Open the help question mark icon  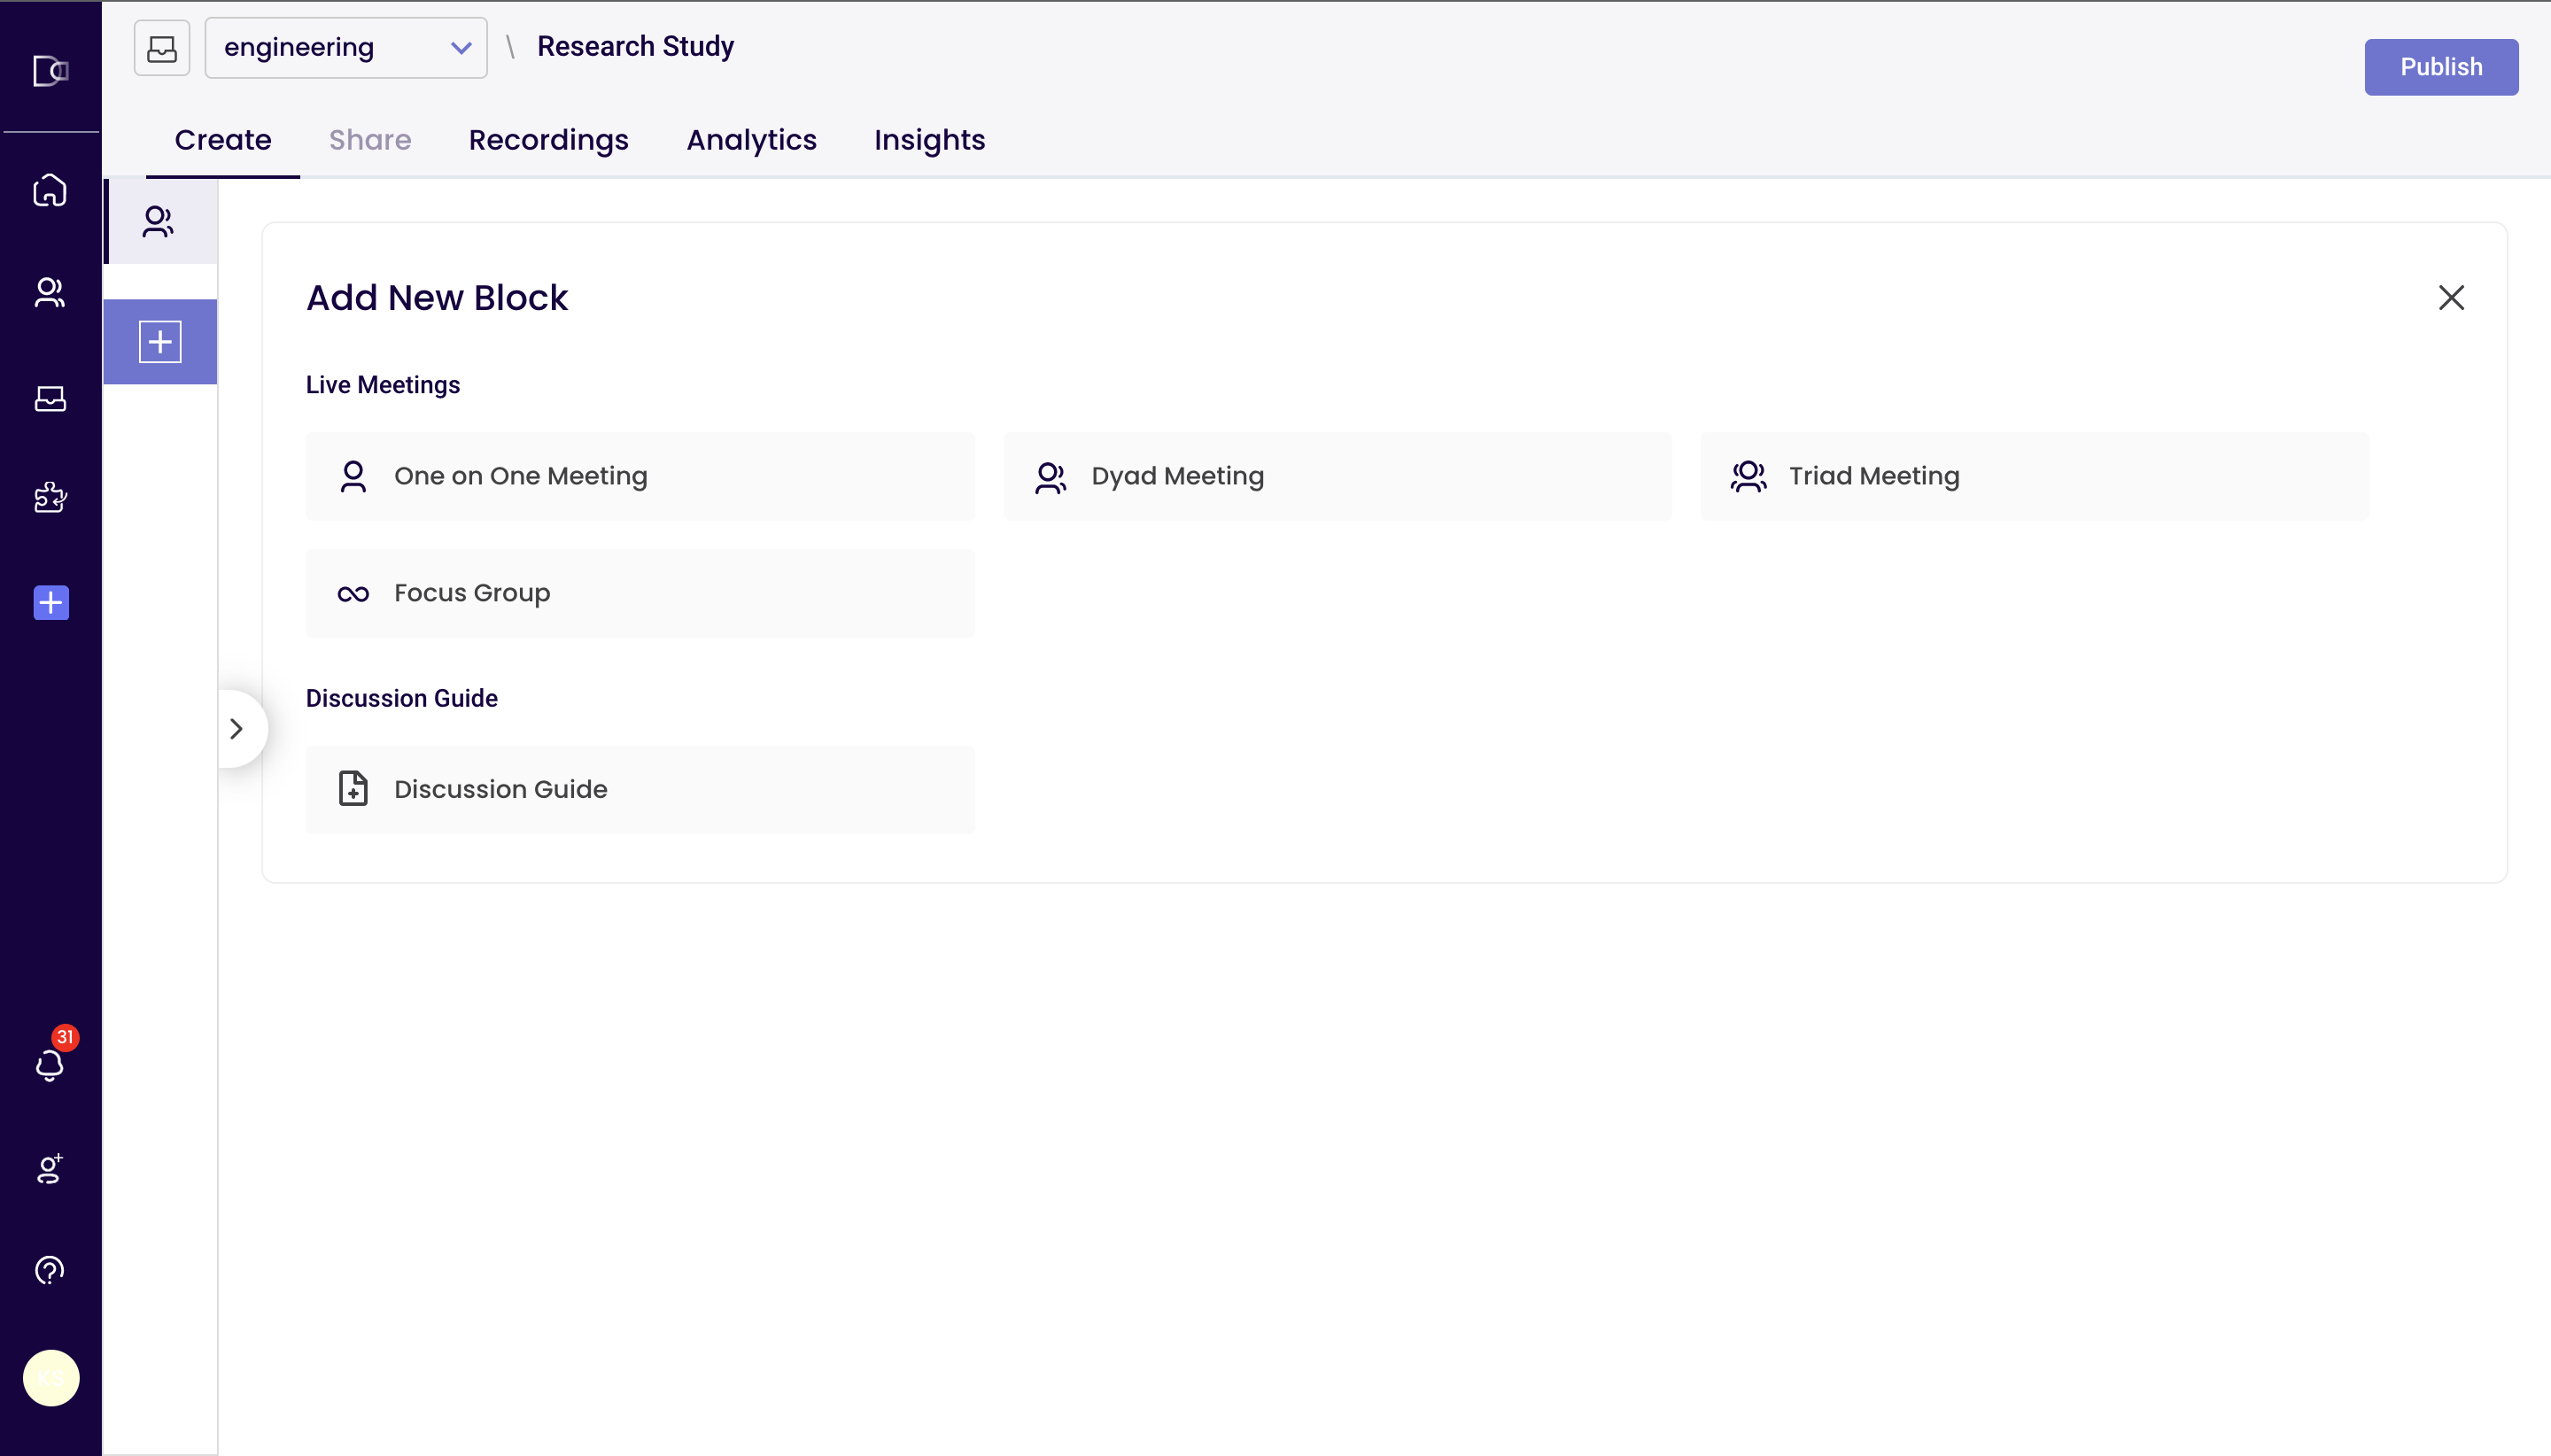pyautogui.click(x=50, y=1270)
